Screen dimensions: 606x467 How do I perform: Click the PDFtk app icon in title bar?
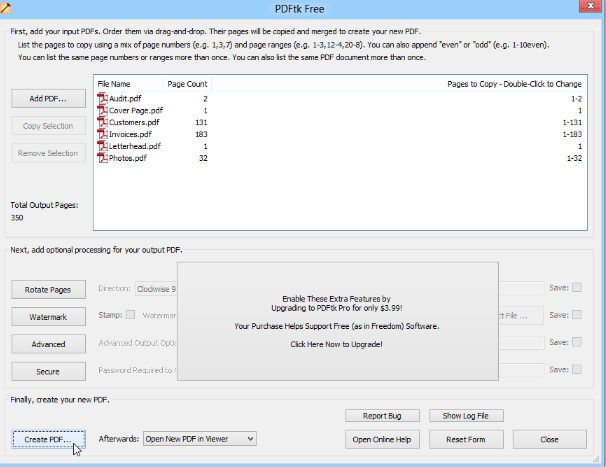pyautogui.click(x=8, y=8)
